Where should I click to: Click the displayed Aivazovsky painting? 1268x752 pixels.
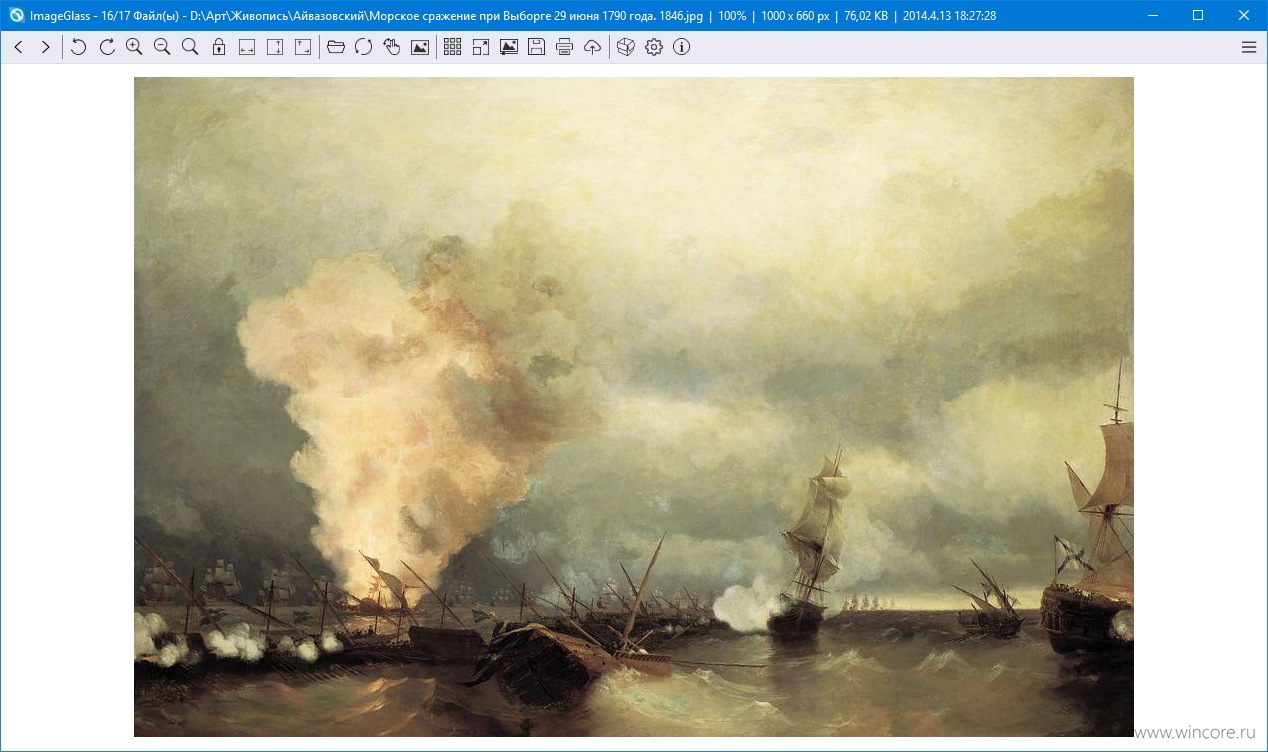click(634, 407)
